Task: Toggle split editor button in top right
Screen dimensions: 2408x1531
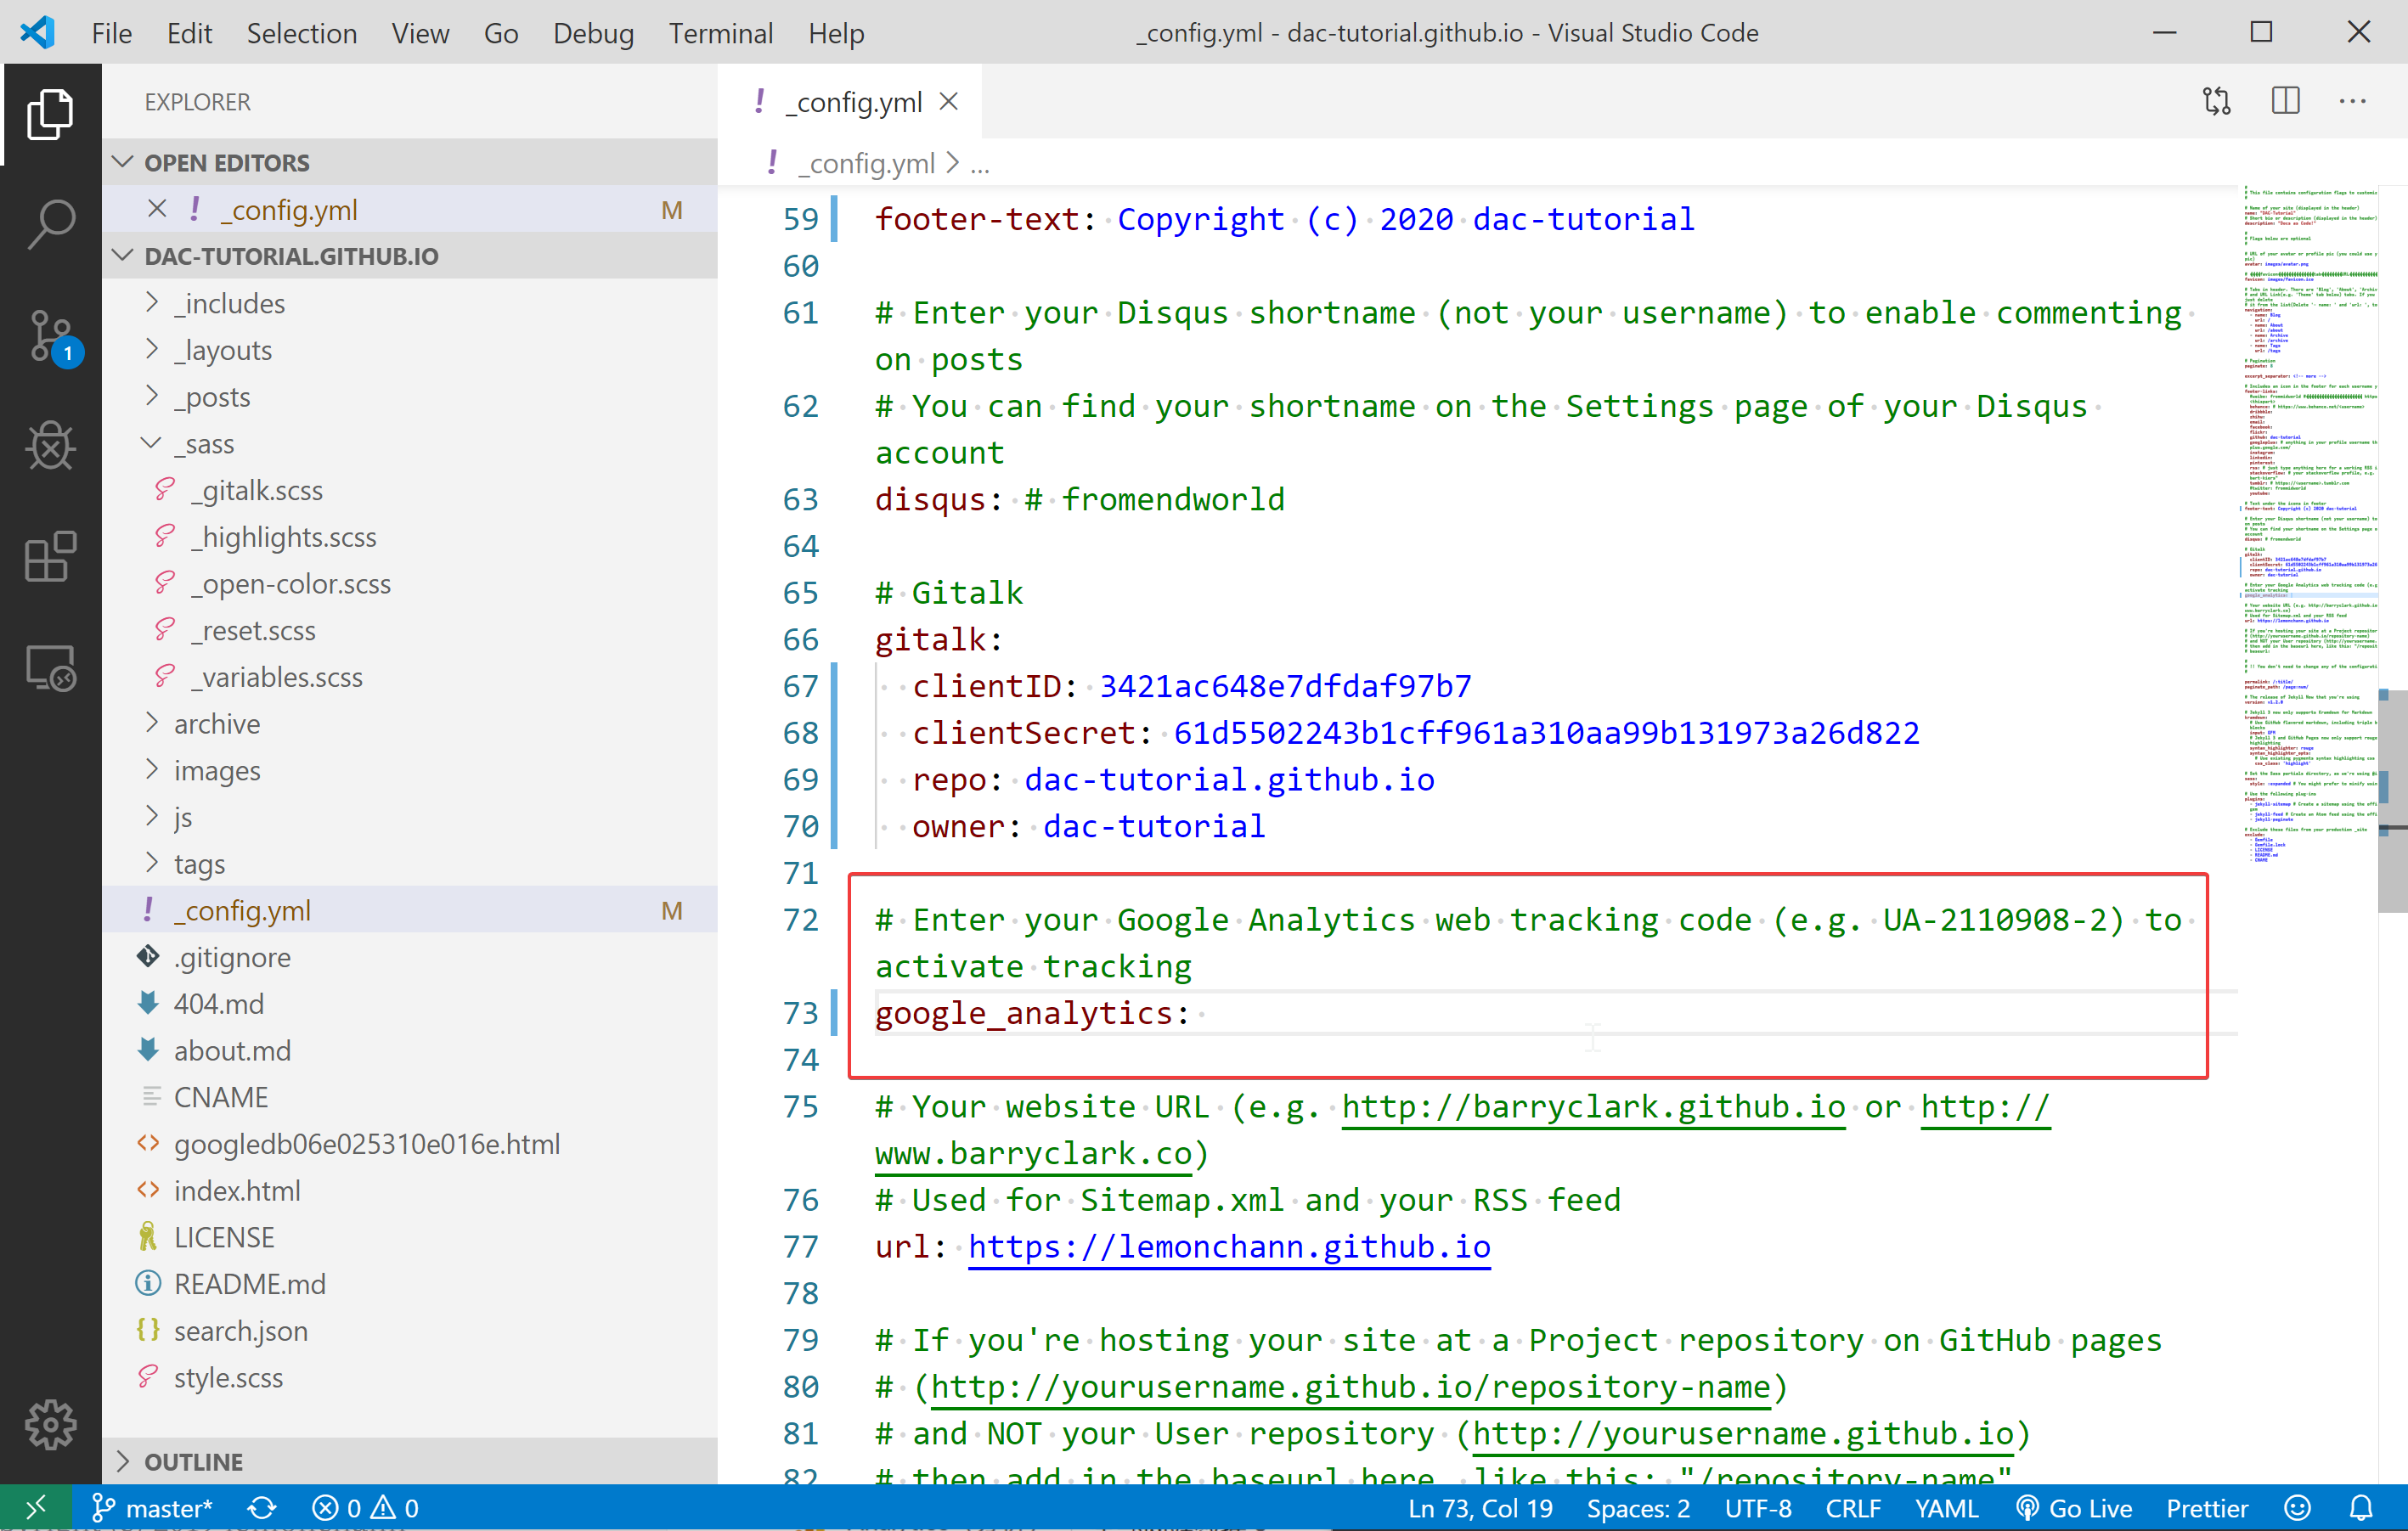Action: click(2285, 100)
